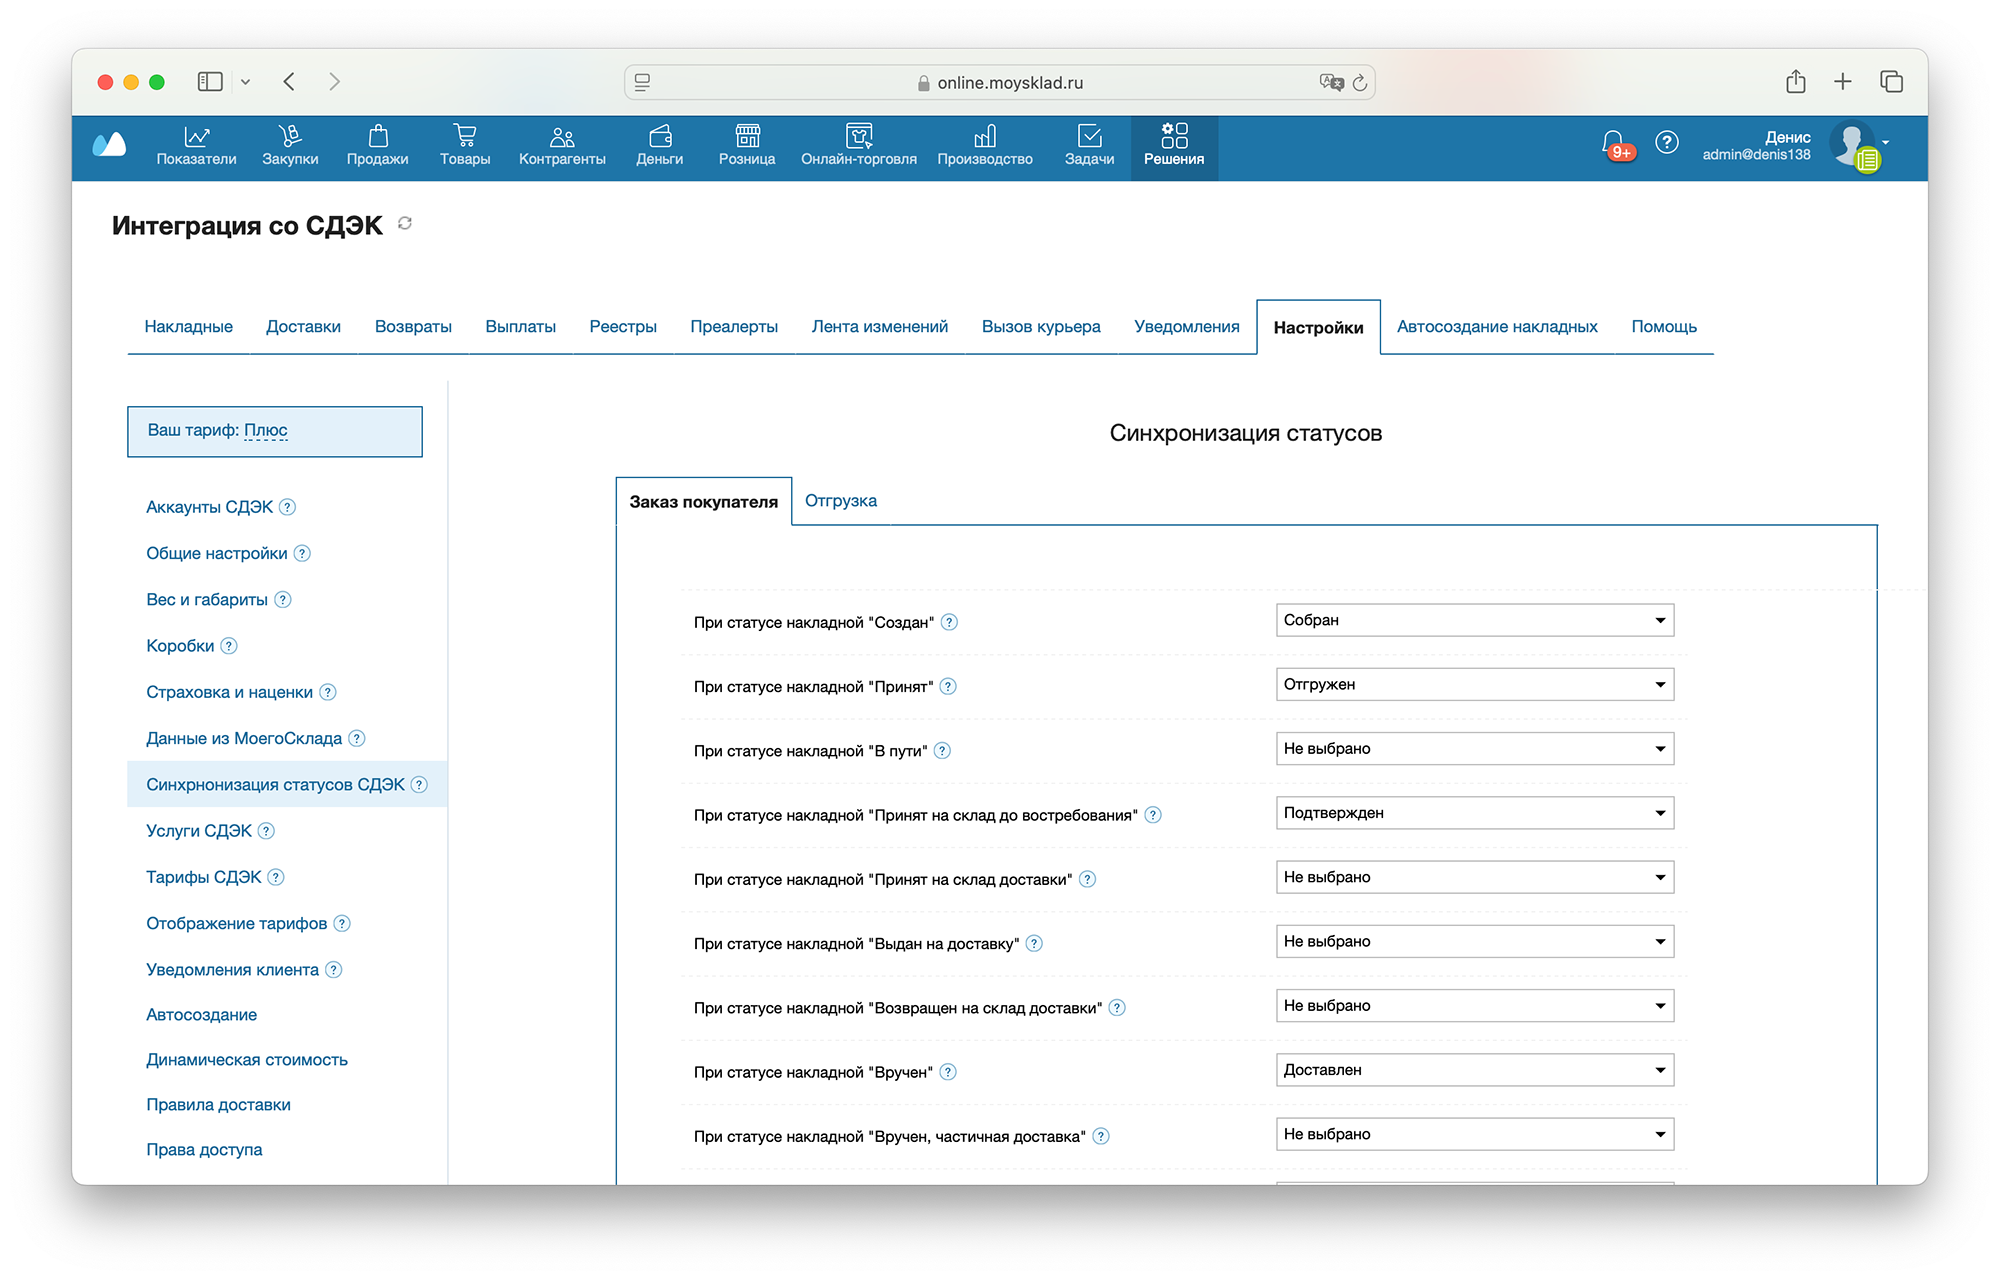The width and height of the screenshot is (2000, 1280).
Task: Open the Деньги money section
Action: [x=659, y=146]
